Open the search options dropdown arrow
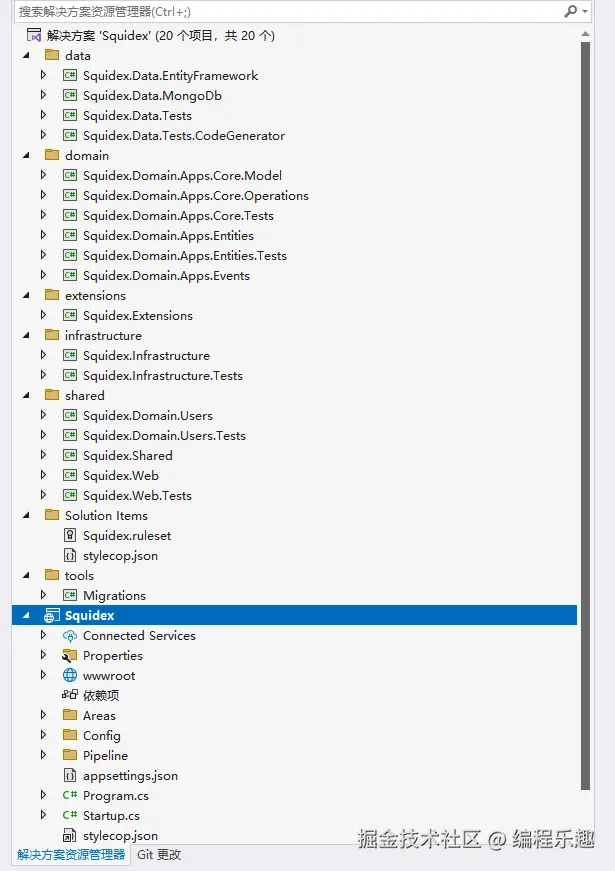Screen dimensions: 615x871 [584, 11]
